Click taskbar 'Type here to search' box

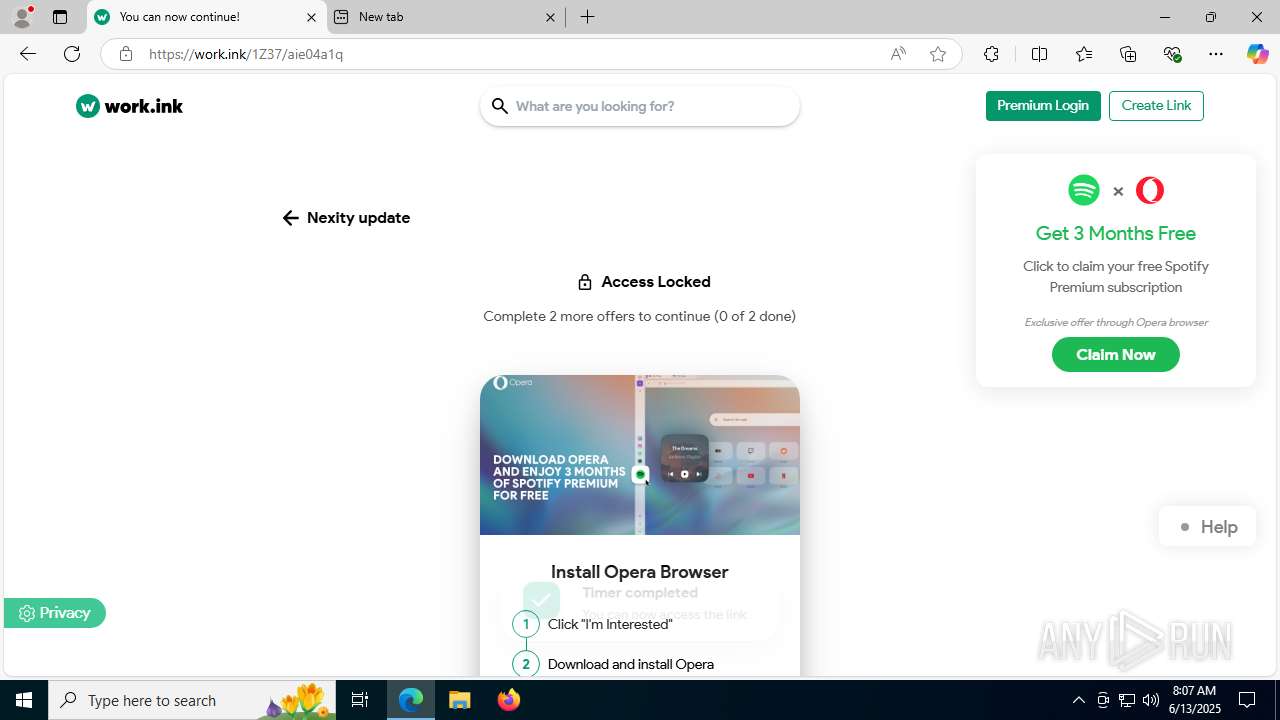pos(194,700)
